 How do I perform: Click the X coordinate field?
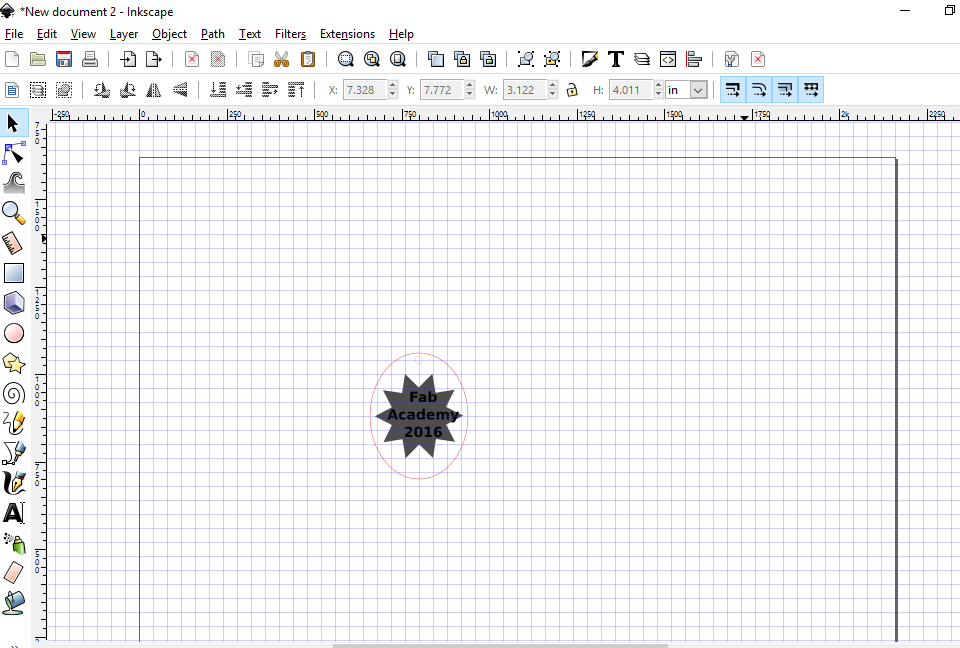coord(366,90)
